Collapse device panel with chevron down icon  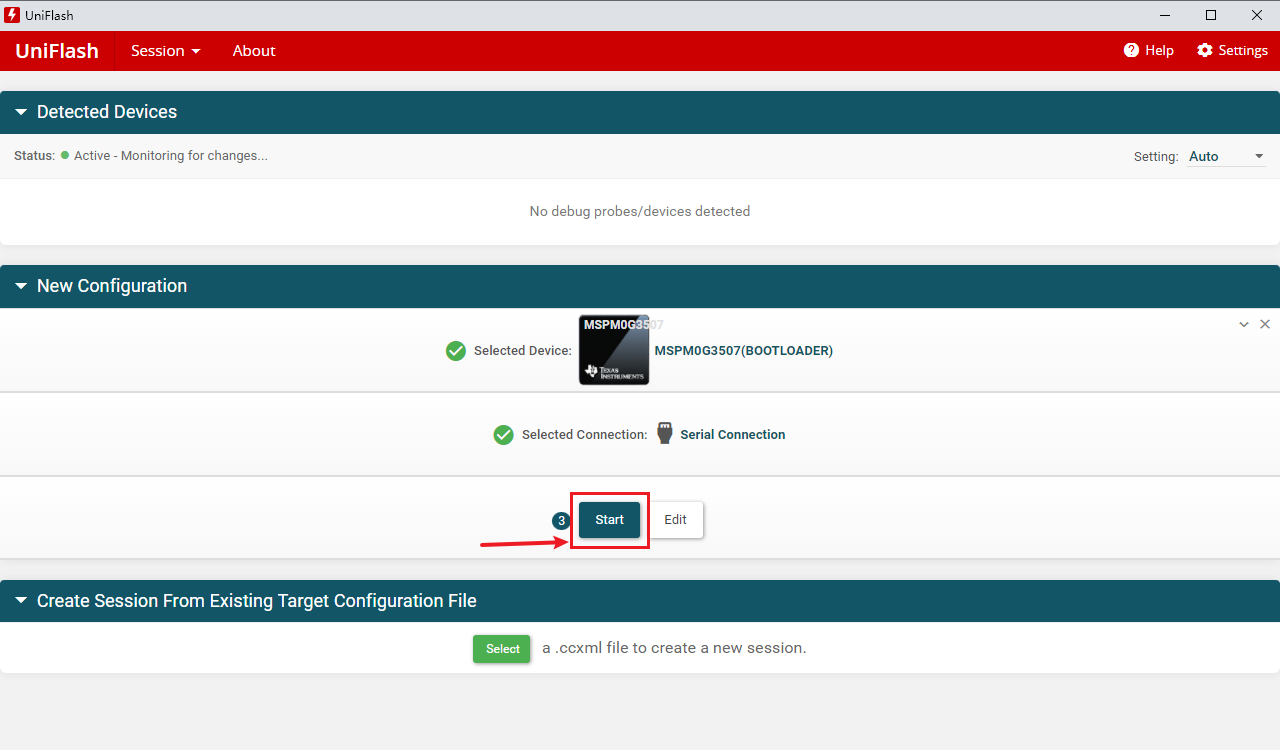[1244, 325]
